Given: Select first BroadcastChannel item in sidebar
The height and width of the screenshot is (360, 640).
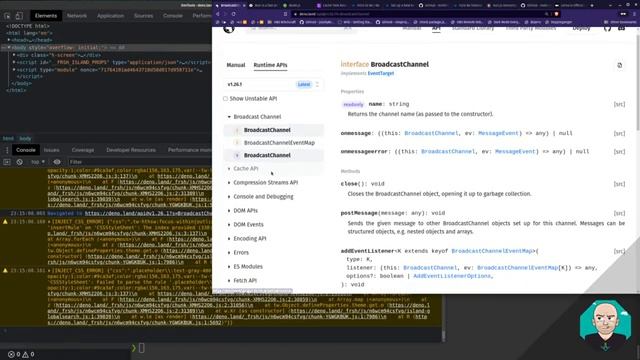Looking at the screenshot, I should pos(267,130).
